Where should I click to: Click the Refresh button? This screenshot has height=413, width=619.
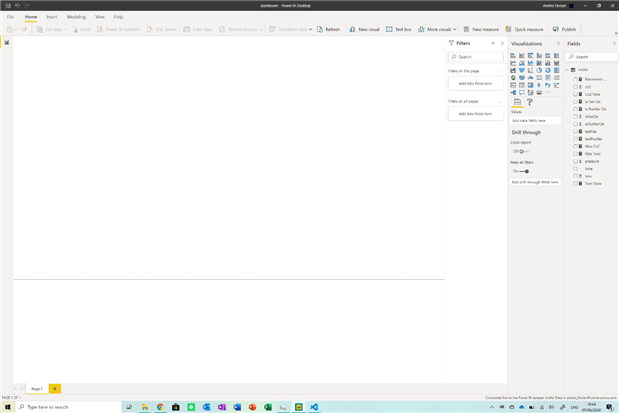pos(328,29)
